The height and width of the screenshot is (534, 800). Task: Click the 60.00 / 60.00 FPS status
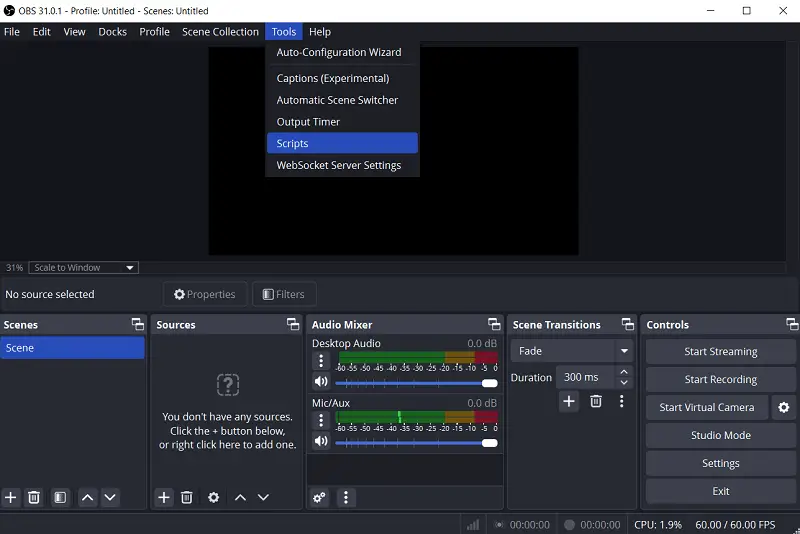[735, 525]
